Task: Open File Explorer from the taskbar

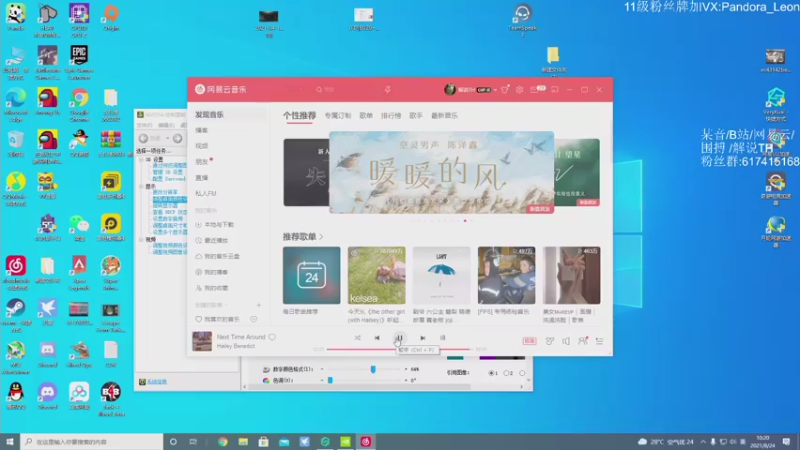Action: 243,442
